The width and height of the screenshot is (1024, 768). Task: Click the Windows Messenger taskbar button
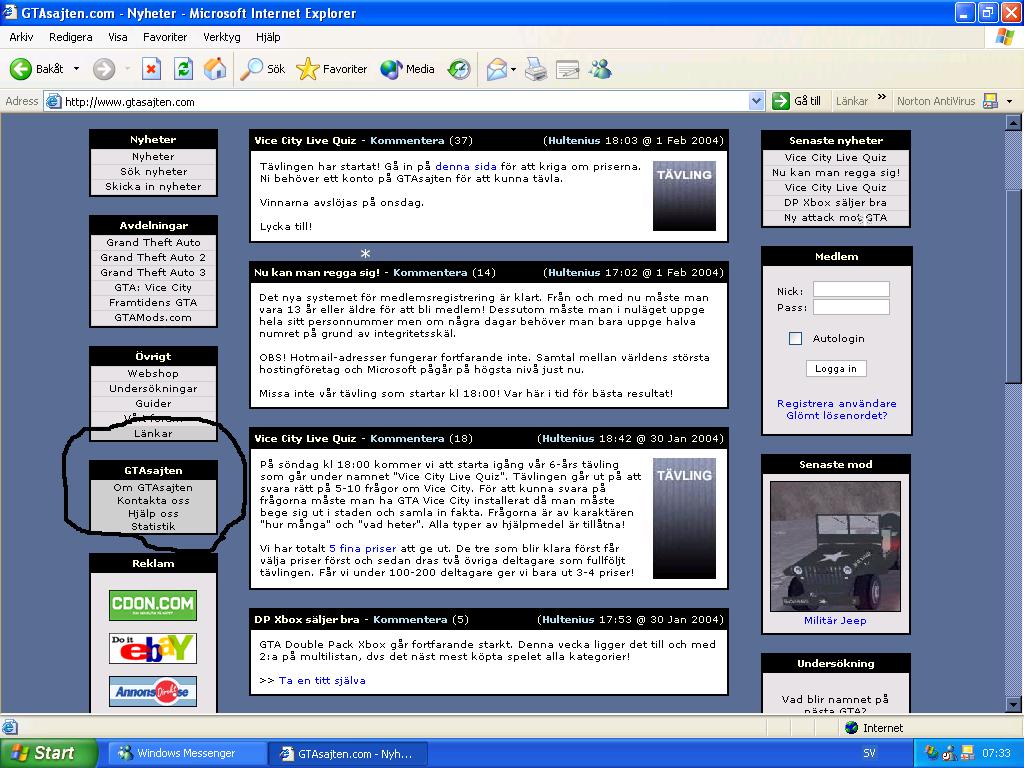click(x=186, y=753)
